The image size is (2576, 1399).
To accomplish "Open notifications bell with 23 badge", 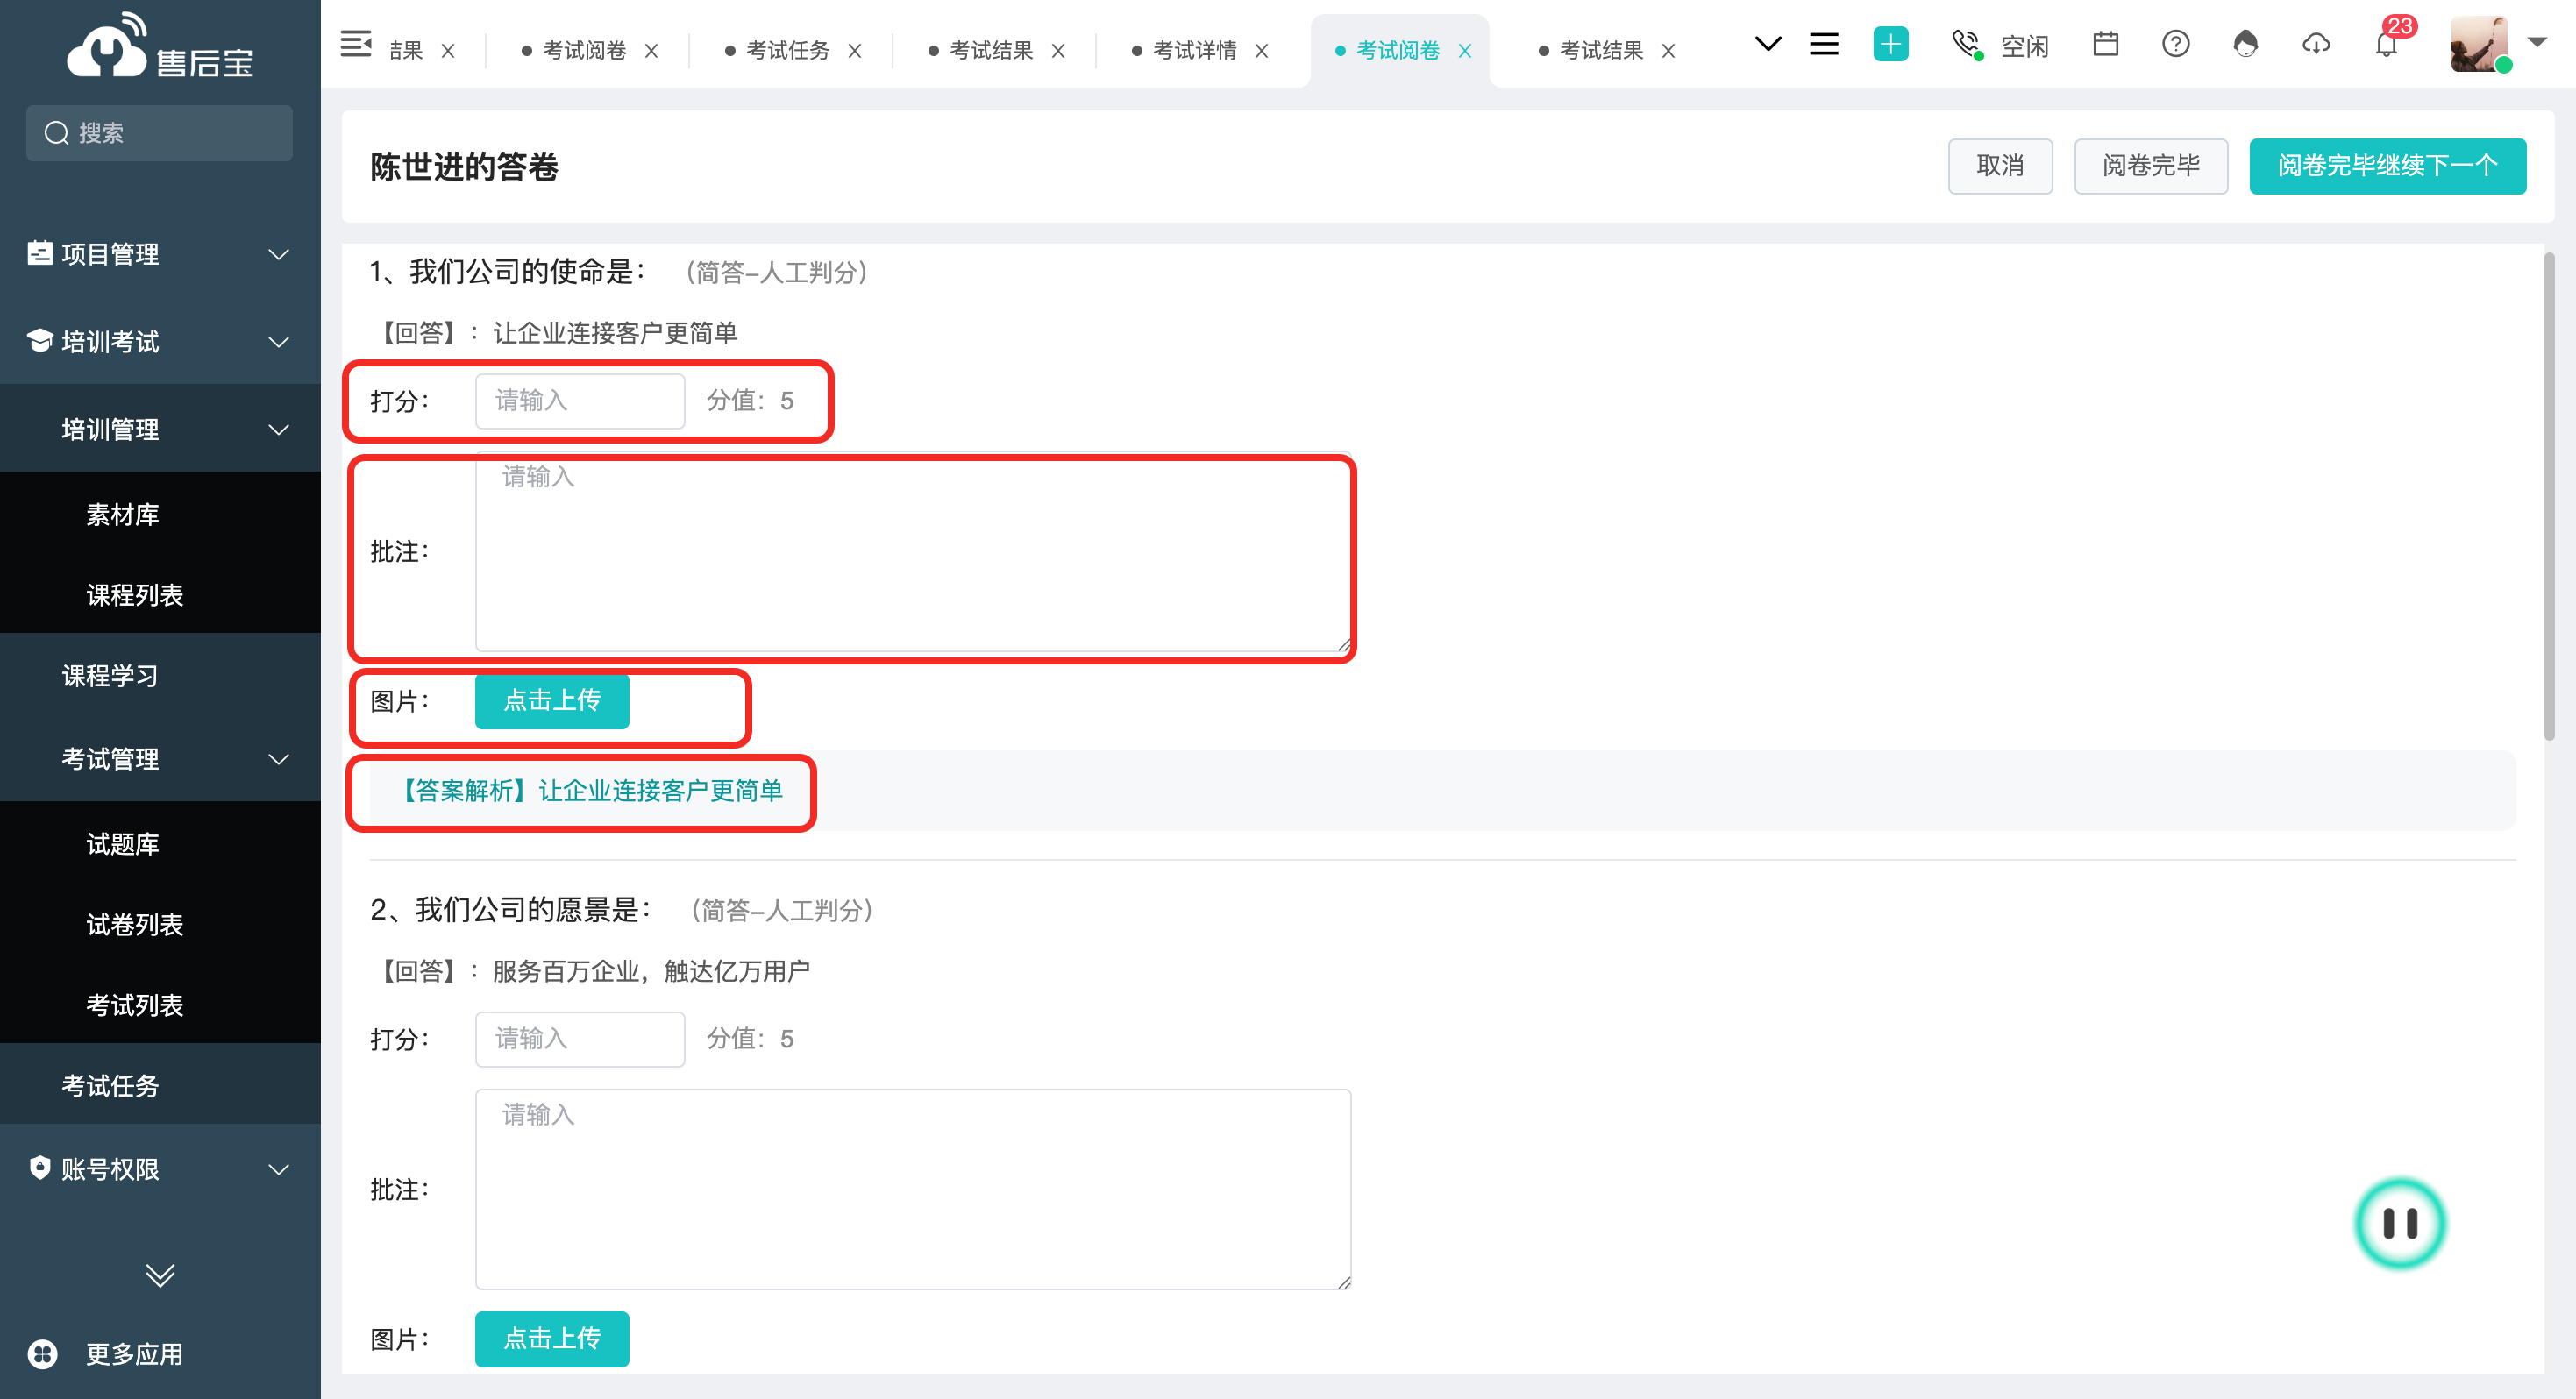I will [2387, 45].
